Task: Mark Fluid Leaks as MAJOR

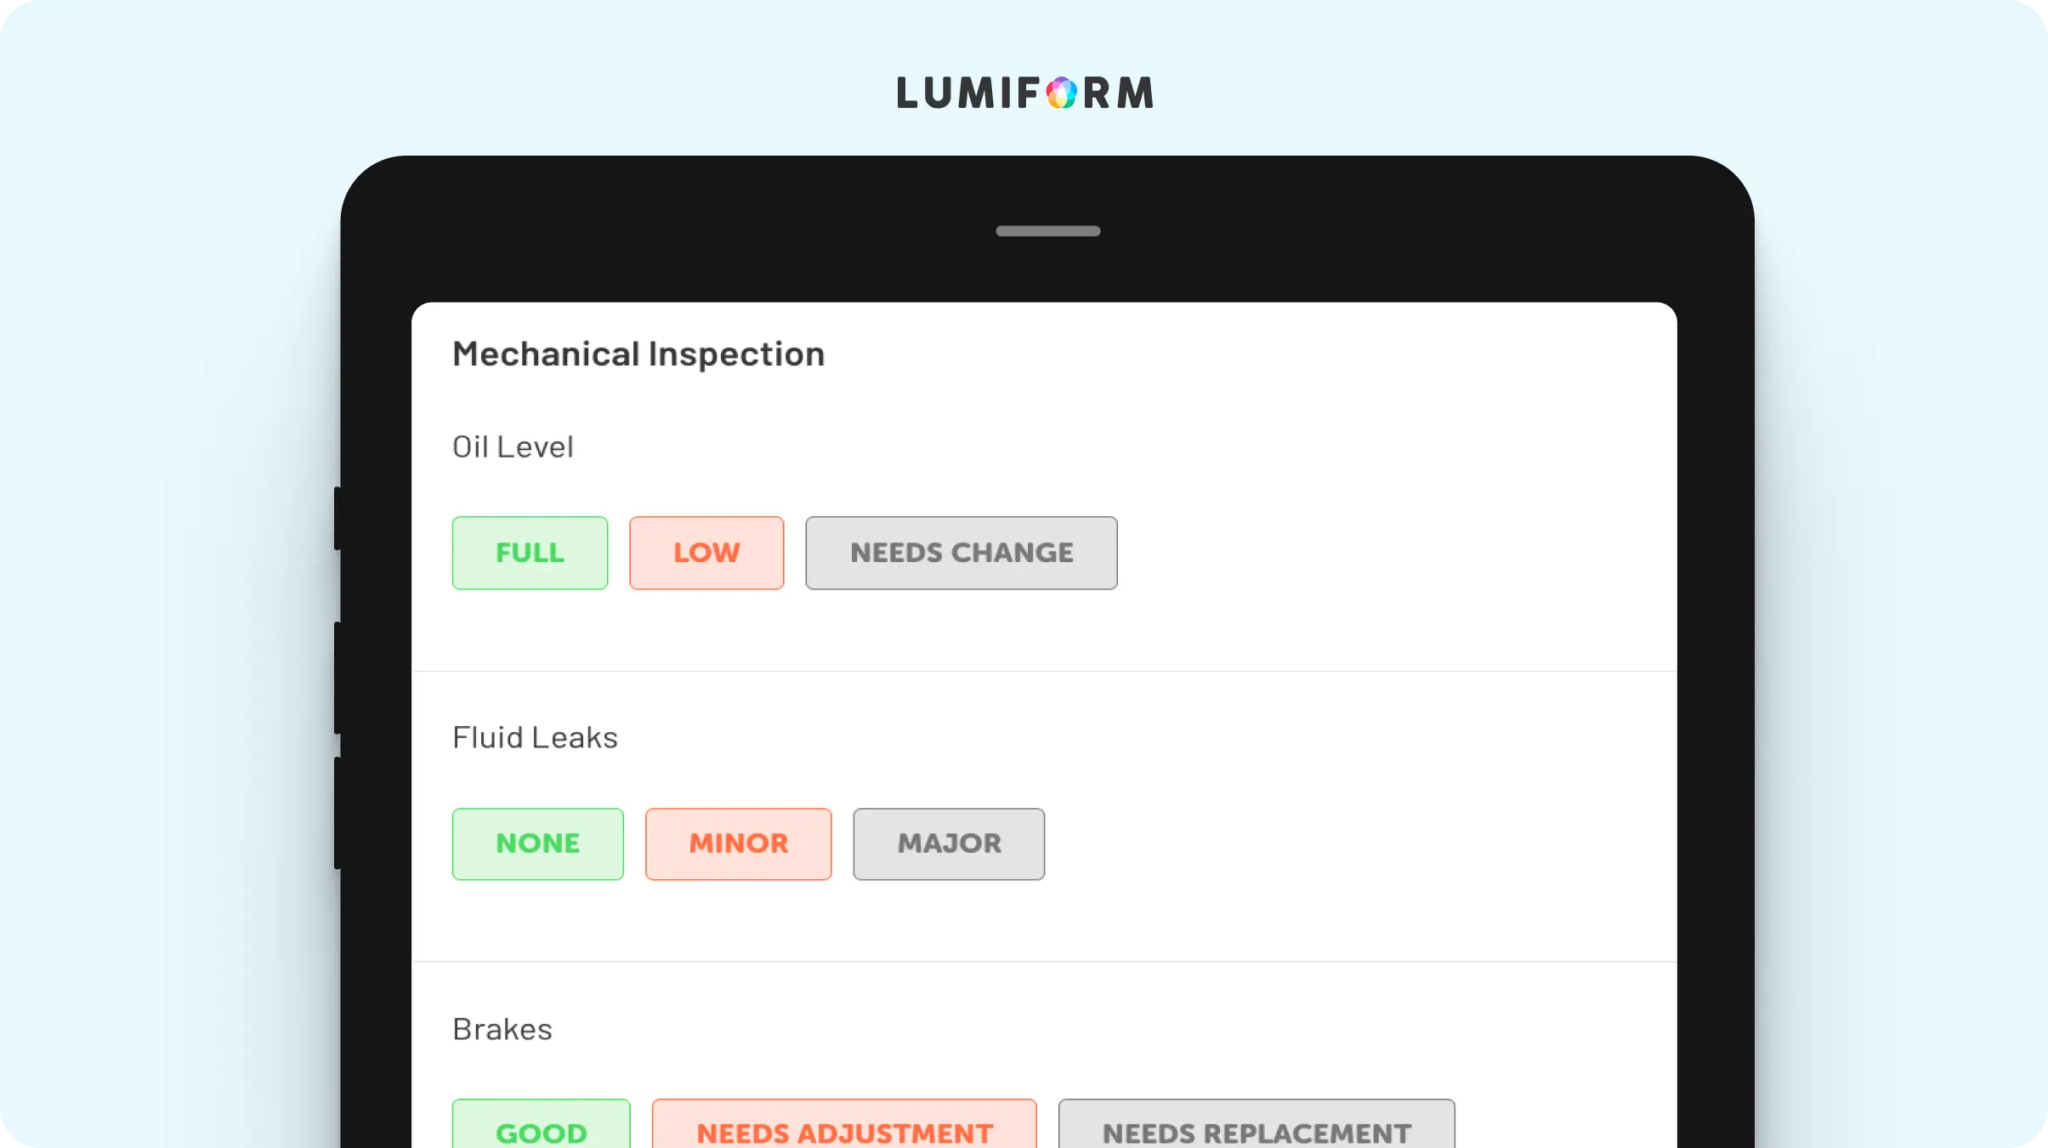Action: pos(949,844)
